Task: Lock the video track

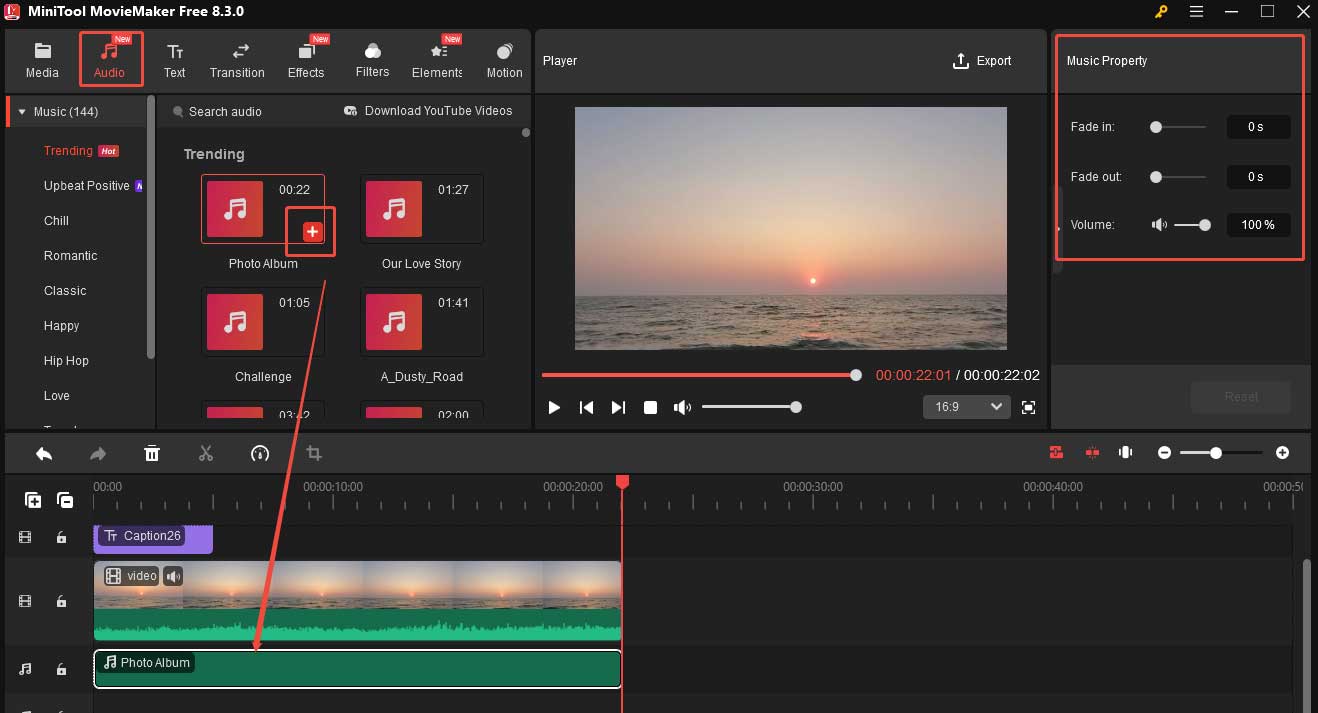Action: tap(61, 601)
